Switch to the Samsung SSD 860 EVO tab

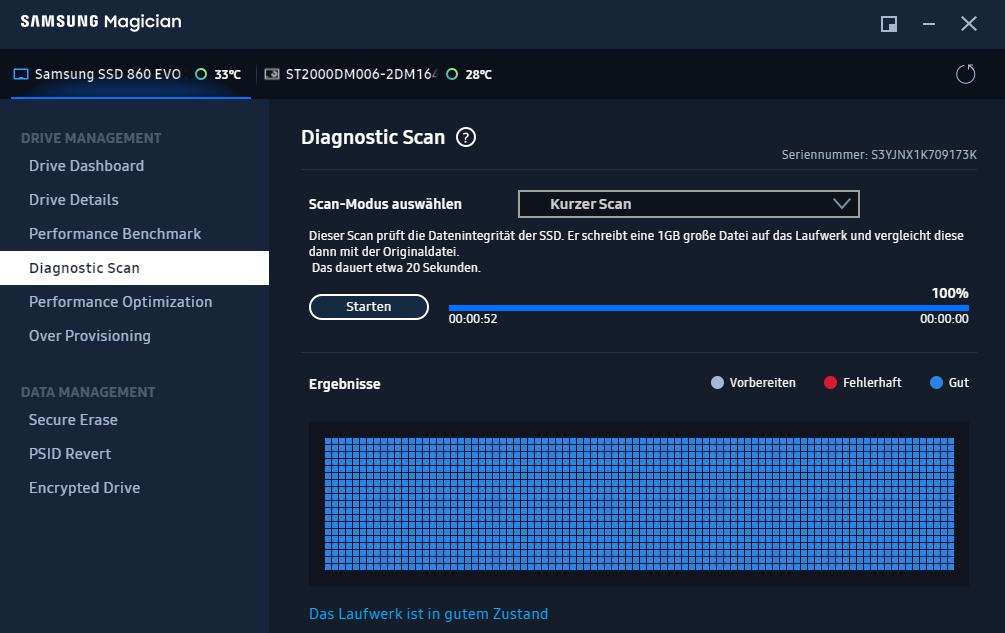(131, 74)
